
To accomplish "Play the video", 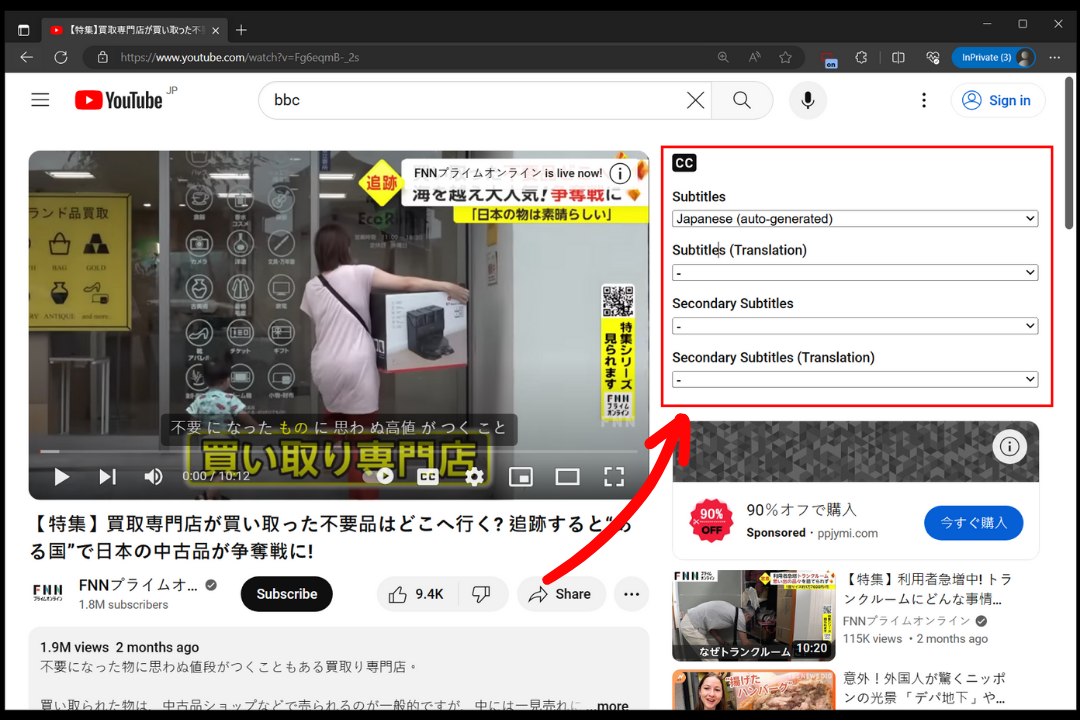I will 61,476.
